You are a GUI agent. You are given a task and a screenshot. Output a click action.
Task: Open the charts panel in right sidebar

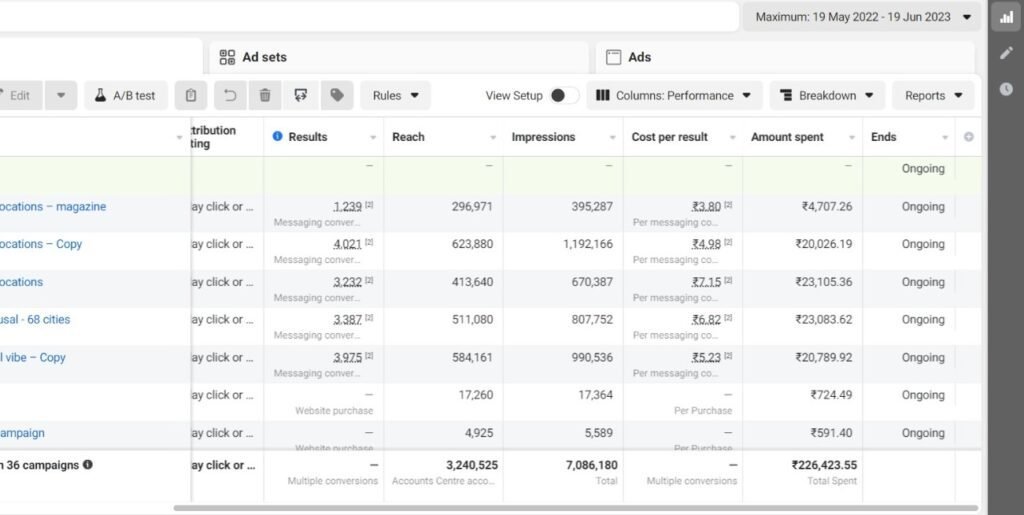click(x=1006, y=17)
